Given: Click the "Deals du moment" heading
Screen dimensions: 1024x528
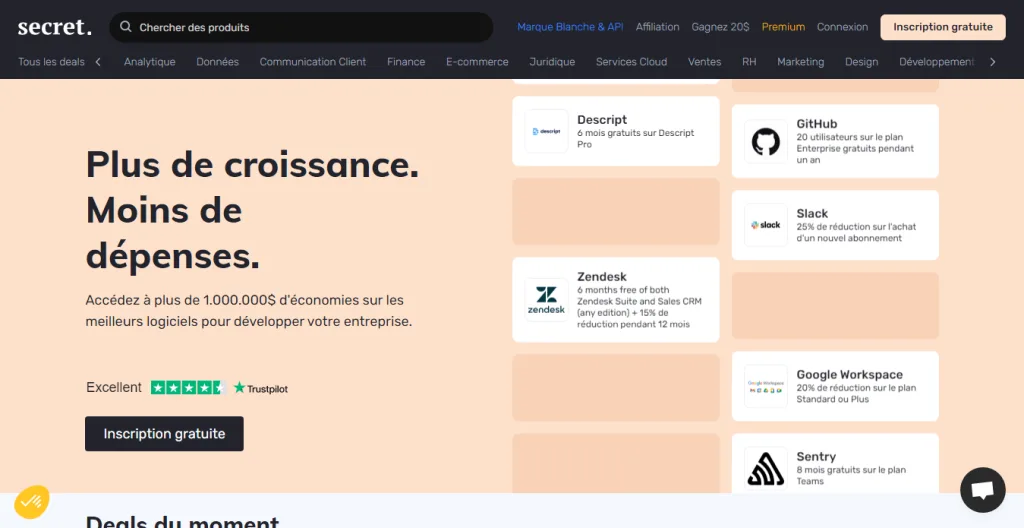Looking at the screenshot, I should (x=182, y=521).
